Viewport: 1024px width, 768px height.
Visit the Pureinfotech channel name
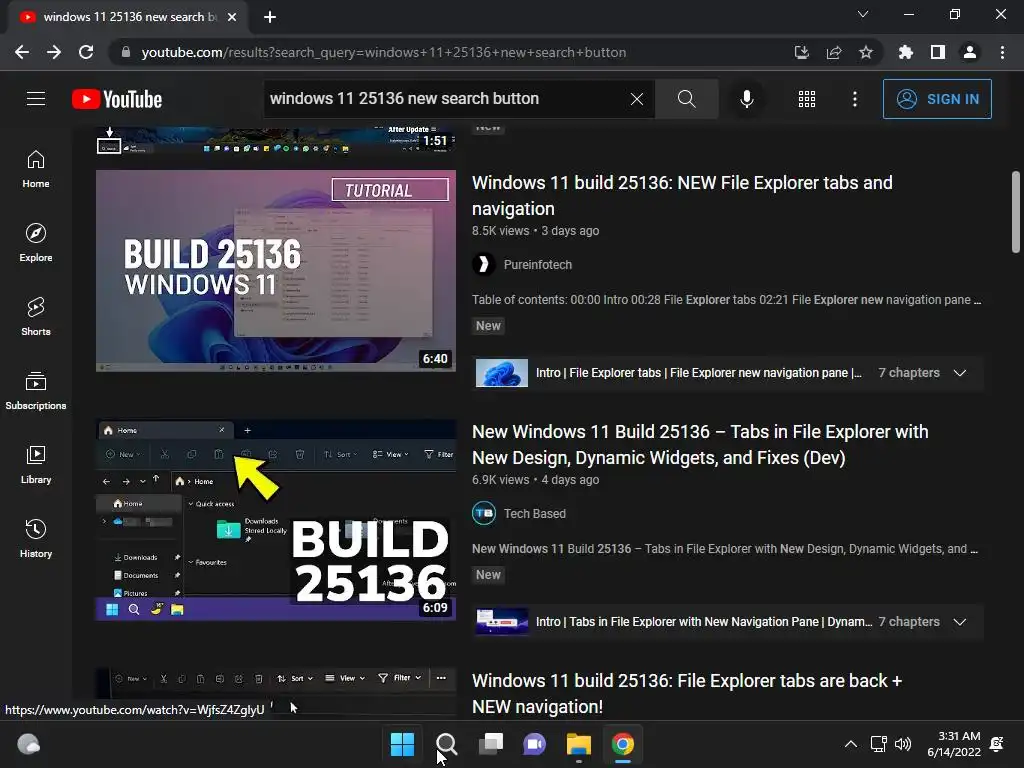point(537,264)
